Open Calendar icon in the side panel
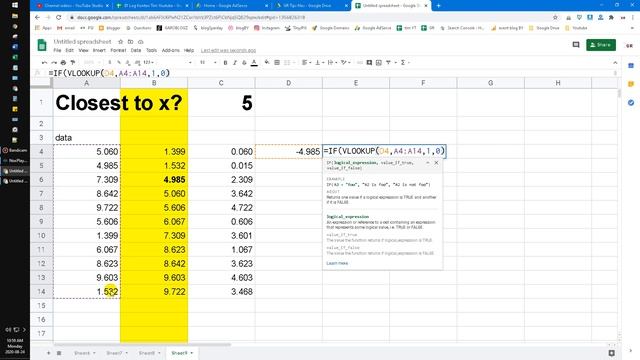This screenshot has width=640, height=360. (x=631, y=66)
